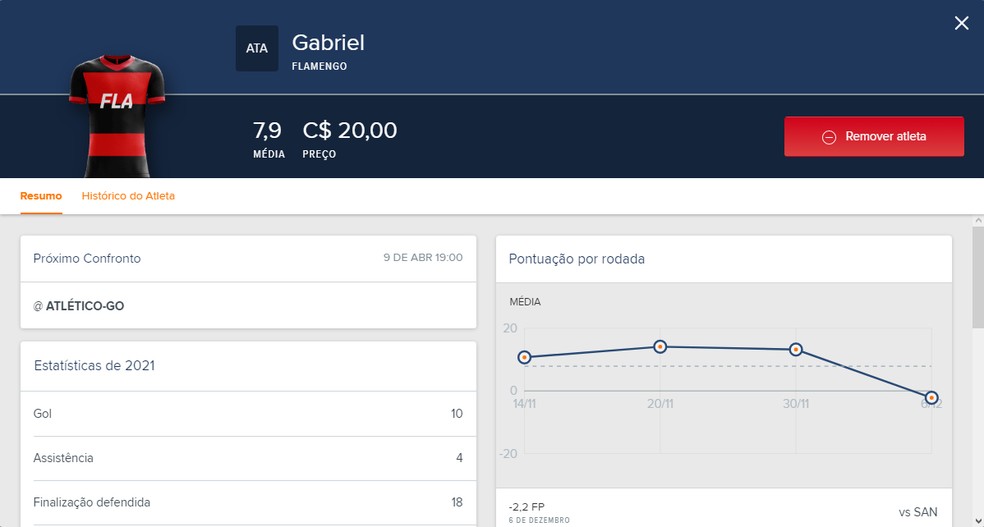Switch to Histórico do Atleta tab
The image size is (984, 527).
[x=128, y=196]
